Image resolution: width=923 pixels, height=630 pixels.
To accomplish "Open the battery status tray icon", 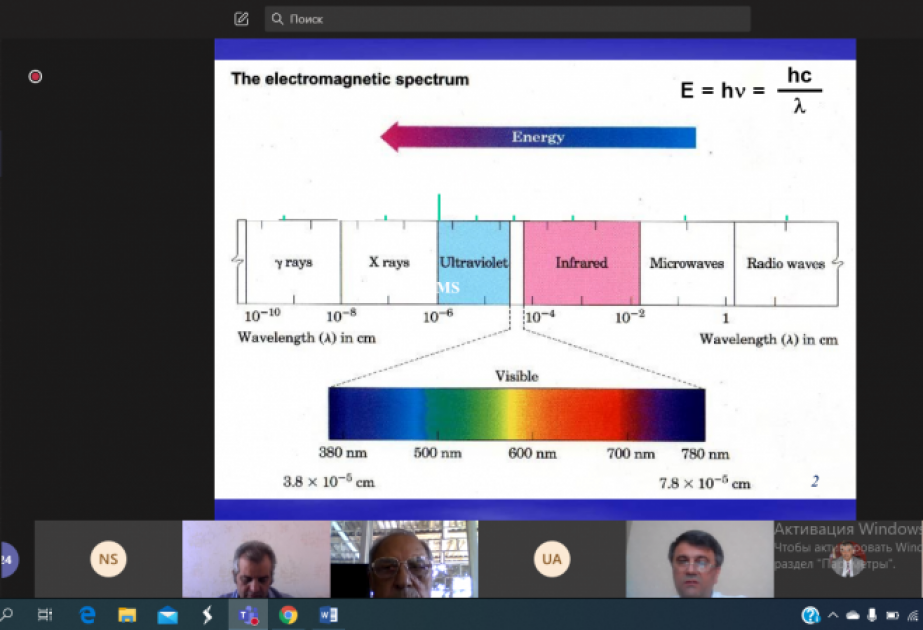I will [892, 615].
